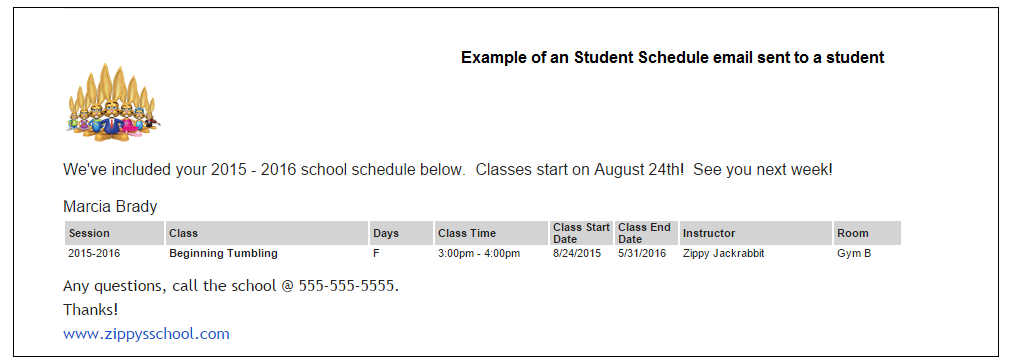Click the Zippy Jackrabbit instructor cell

pyautogui.click(x=724, y=254)
